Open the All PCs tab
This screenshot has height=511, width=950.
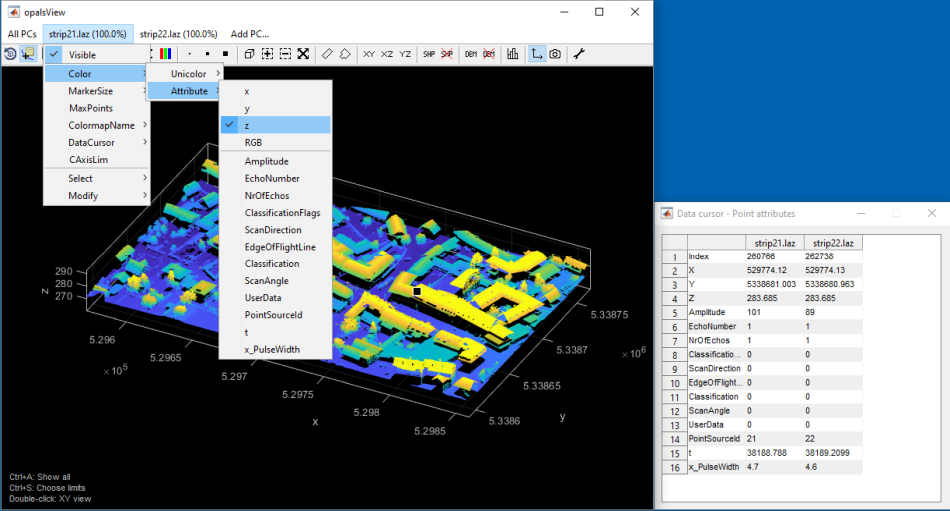21,34
